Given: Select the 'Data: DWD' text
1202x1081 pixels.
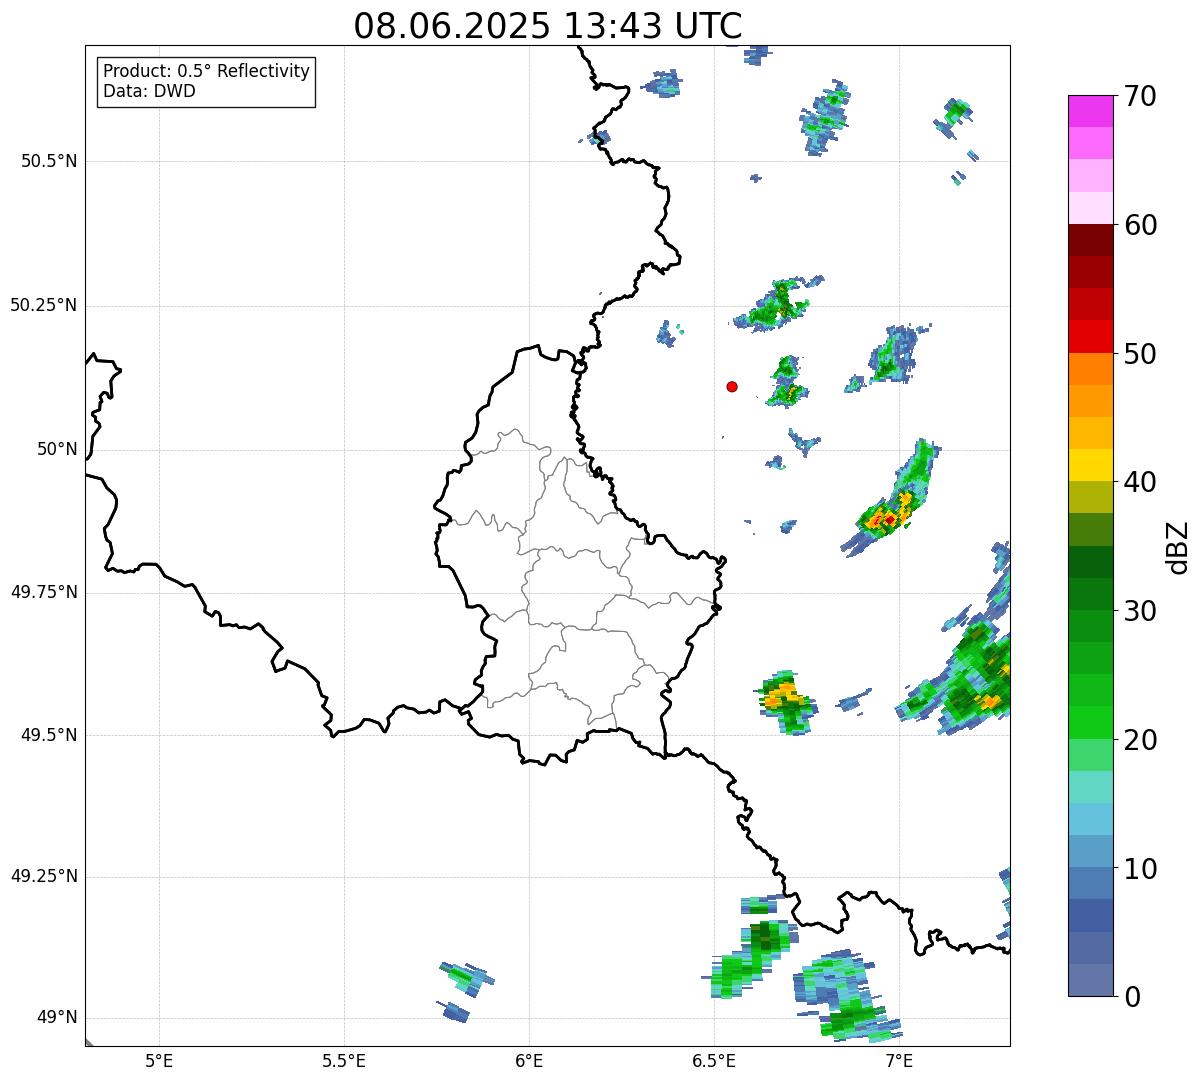Looking at the screenshot, I should [x=150, y=91].
